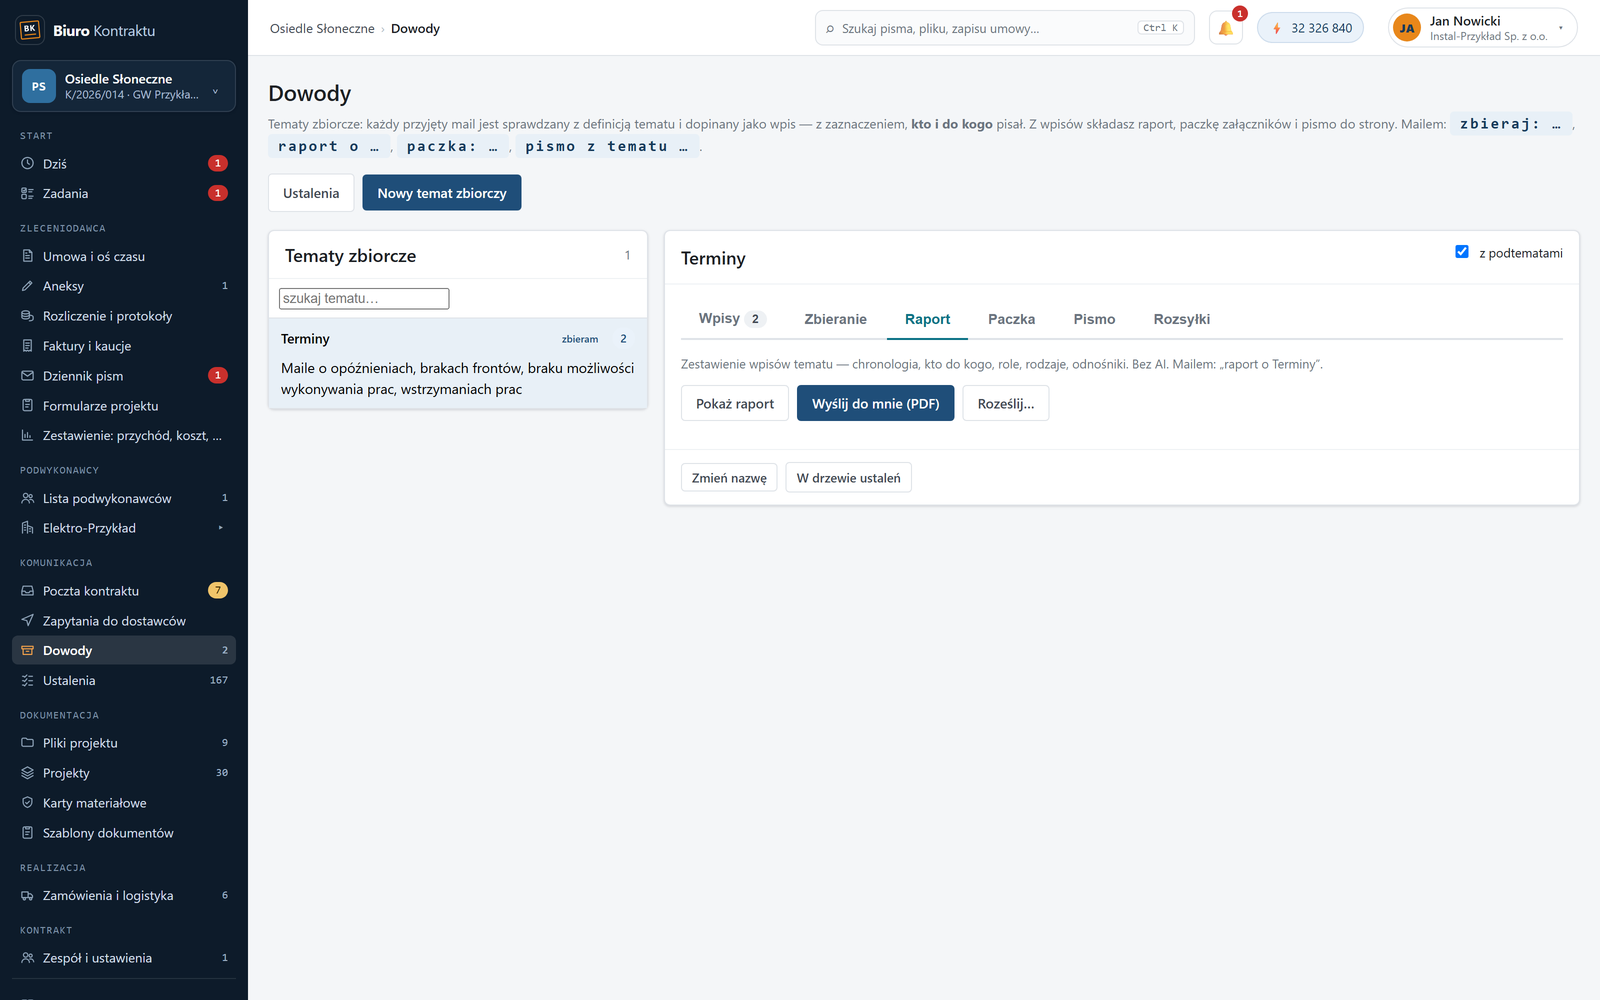Click the Nowy temat zbiorczy button
This screenshot has width=1600, height=1000.
coord(442,193)
